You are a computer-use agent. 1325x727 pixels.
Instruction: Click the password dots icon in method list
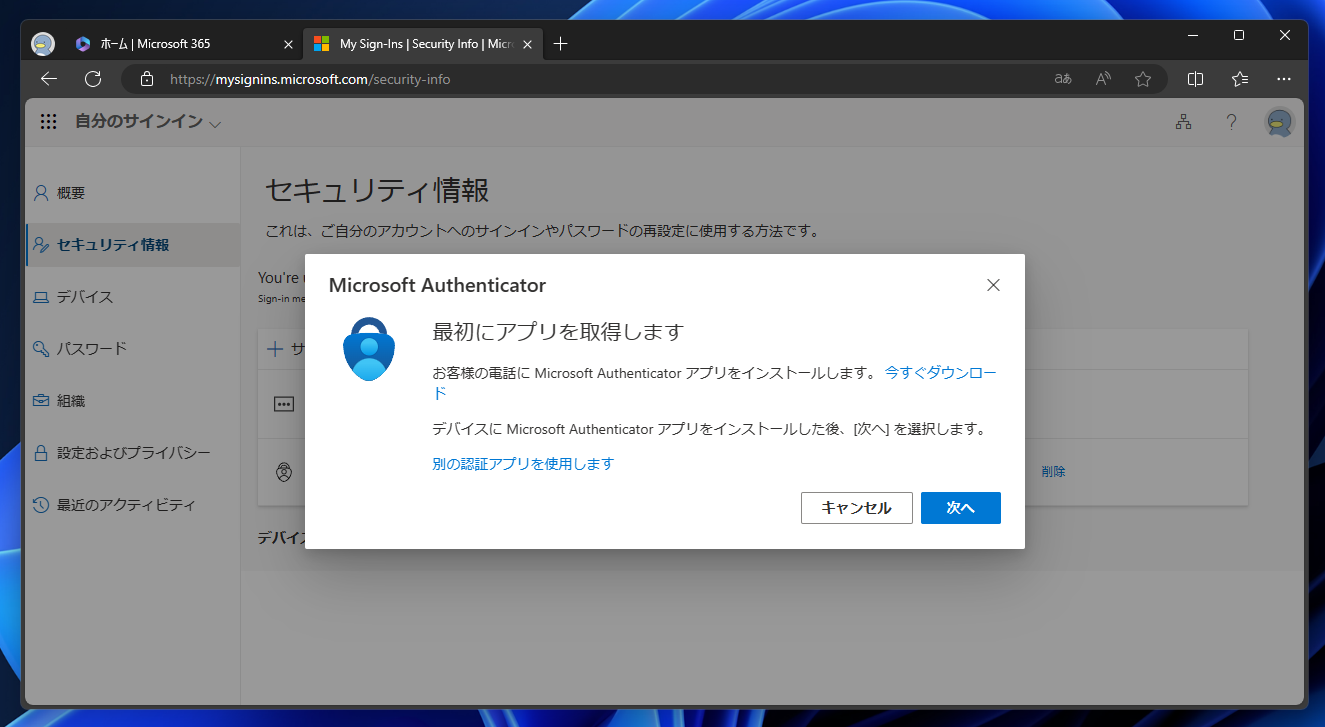point(284,404)
